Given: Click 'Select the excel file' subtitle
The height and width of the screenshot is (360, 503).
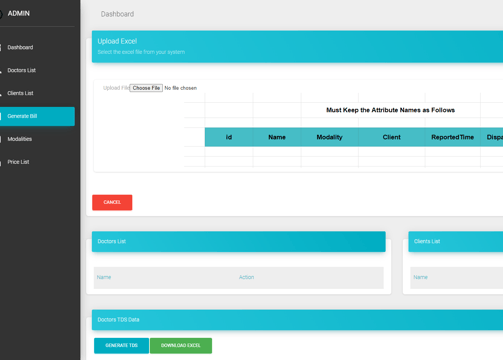Looking at the screenshot, I should pyautogui.click(x=141, y=52).
